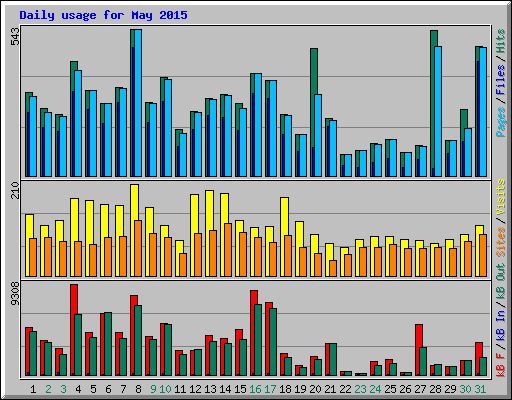Click day label 20 on the x-axis
This screenshot has height=400, width=512.
(315, 389)
